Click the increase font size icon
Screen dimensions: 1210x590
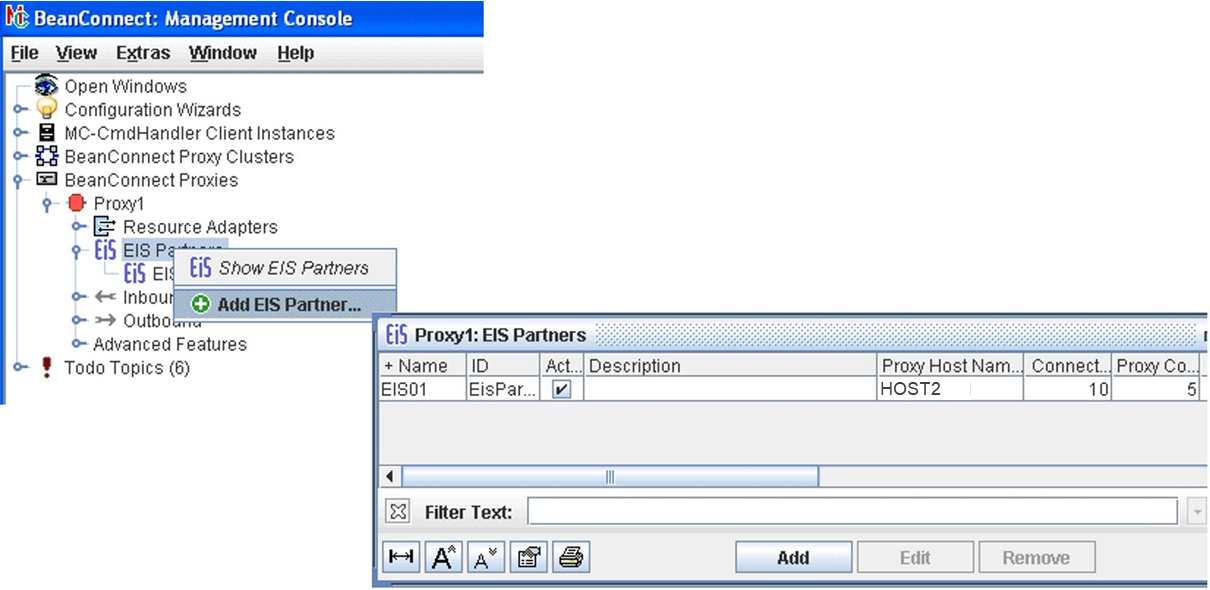pos(443,558)
